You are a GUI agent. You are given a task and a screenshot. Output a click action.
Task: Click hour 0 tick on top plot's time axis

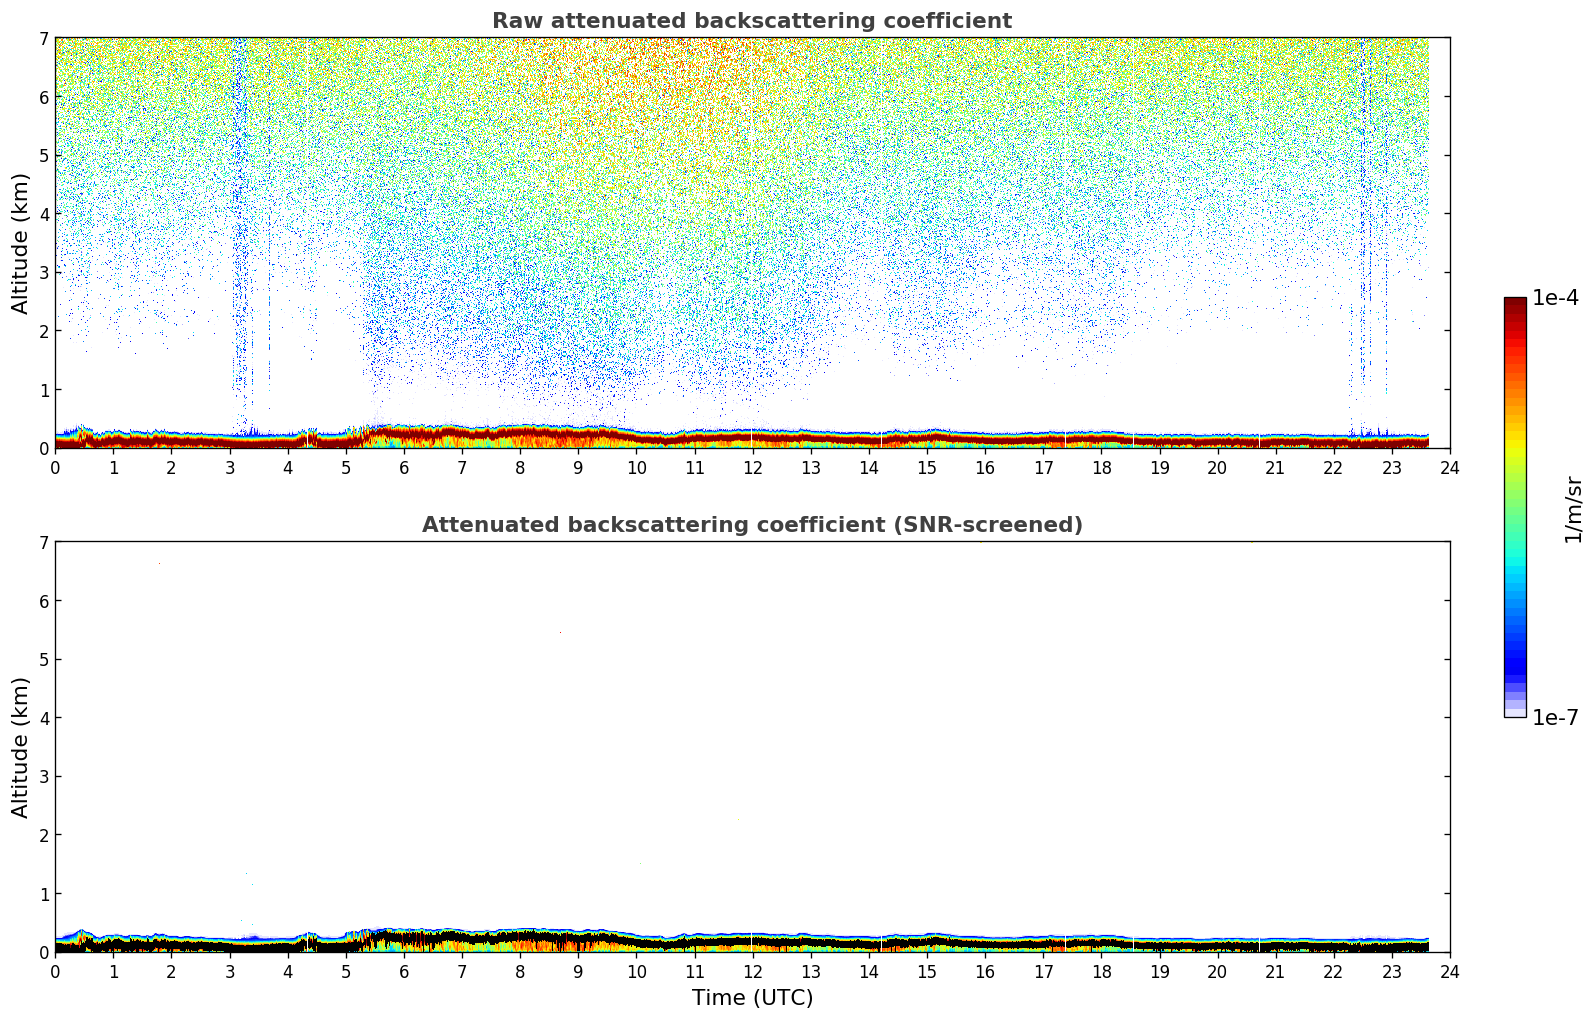pyautogui.click(x=55, y=467)
